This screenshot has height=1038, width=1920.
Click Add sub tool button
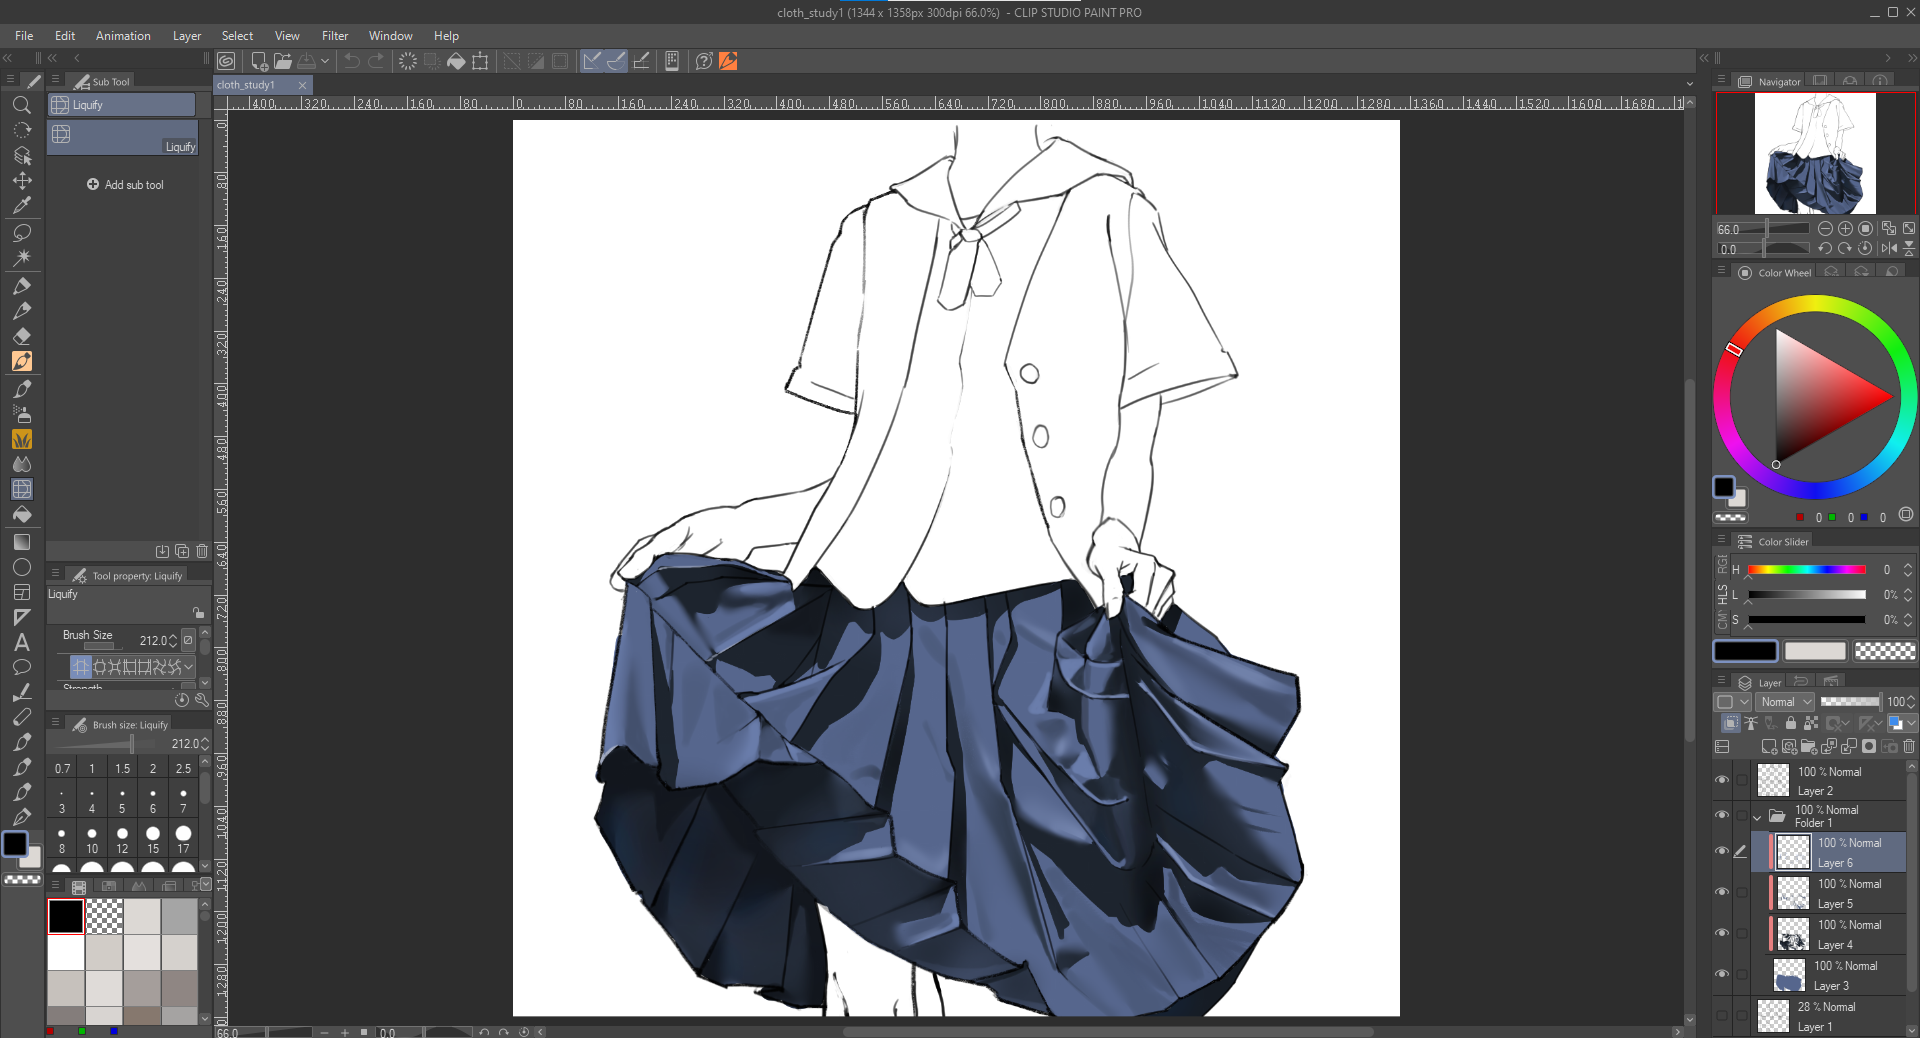tap(125, 185)
